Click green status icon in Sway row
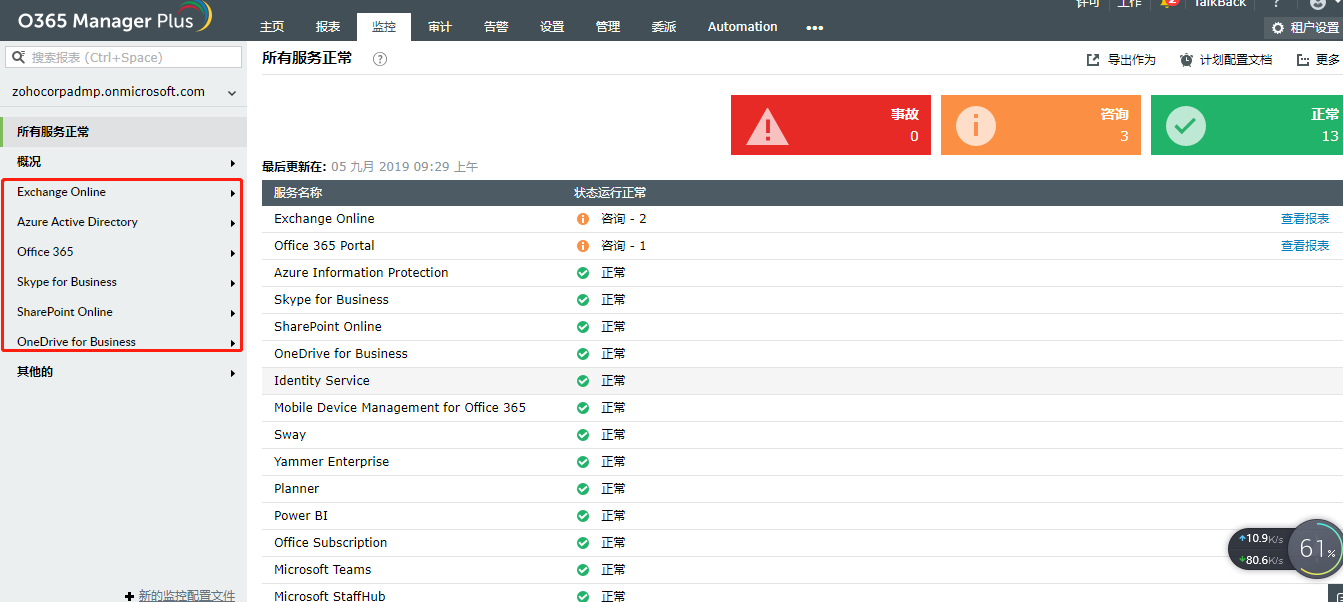Image resolution: width=1343 pixels, height=602 pixels. (583, 435)
